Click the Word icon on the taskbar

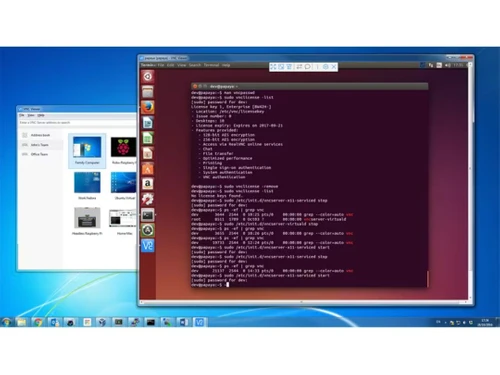pos(183,322)
